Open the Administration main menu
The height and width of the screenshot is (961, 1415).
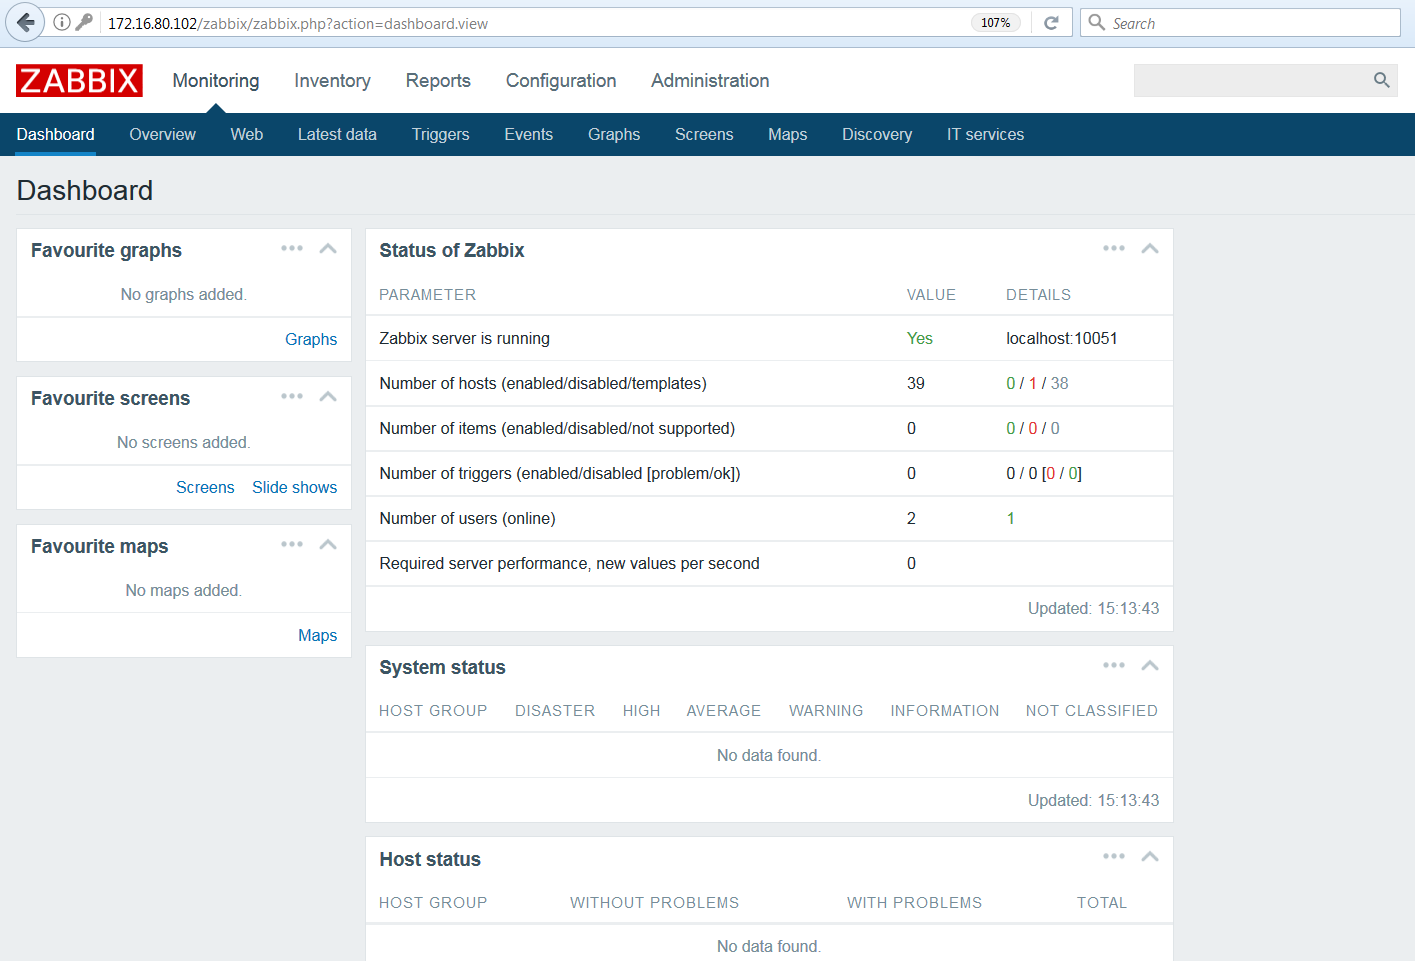point(710,81)
